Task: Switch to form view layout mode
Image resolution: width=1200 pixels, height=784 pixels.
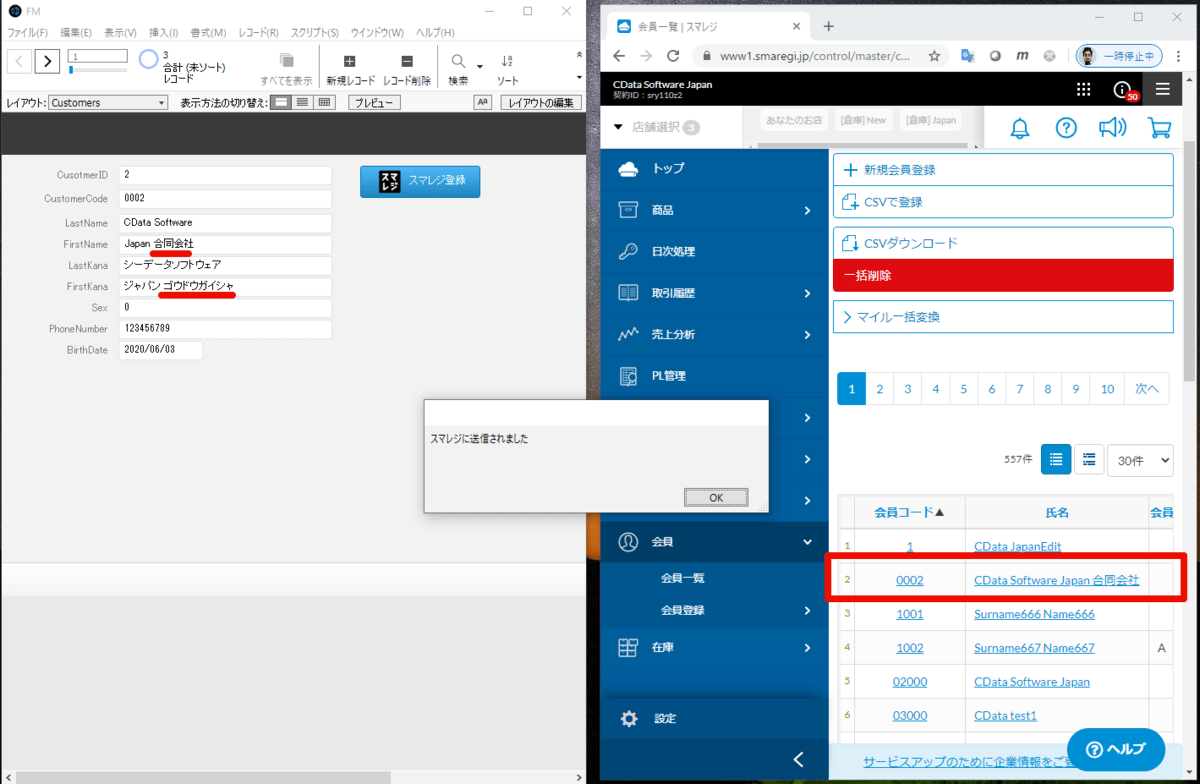Action: (281, 102)
